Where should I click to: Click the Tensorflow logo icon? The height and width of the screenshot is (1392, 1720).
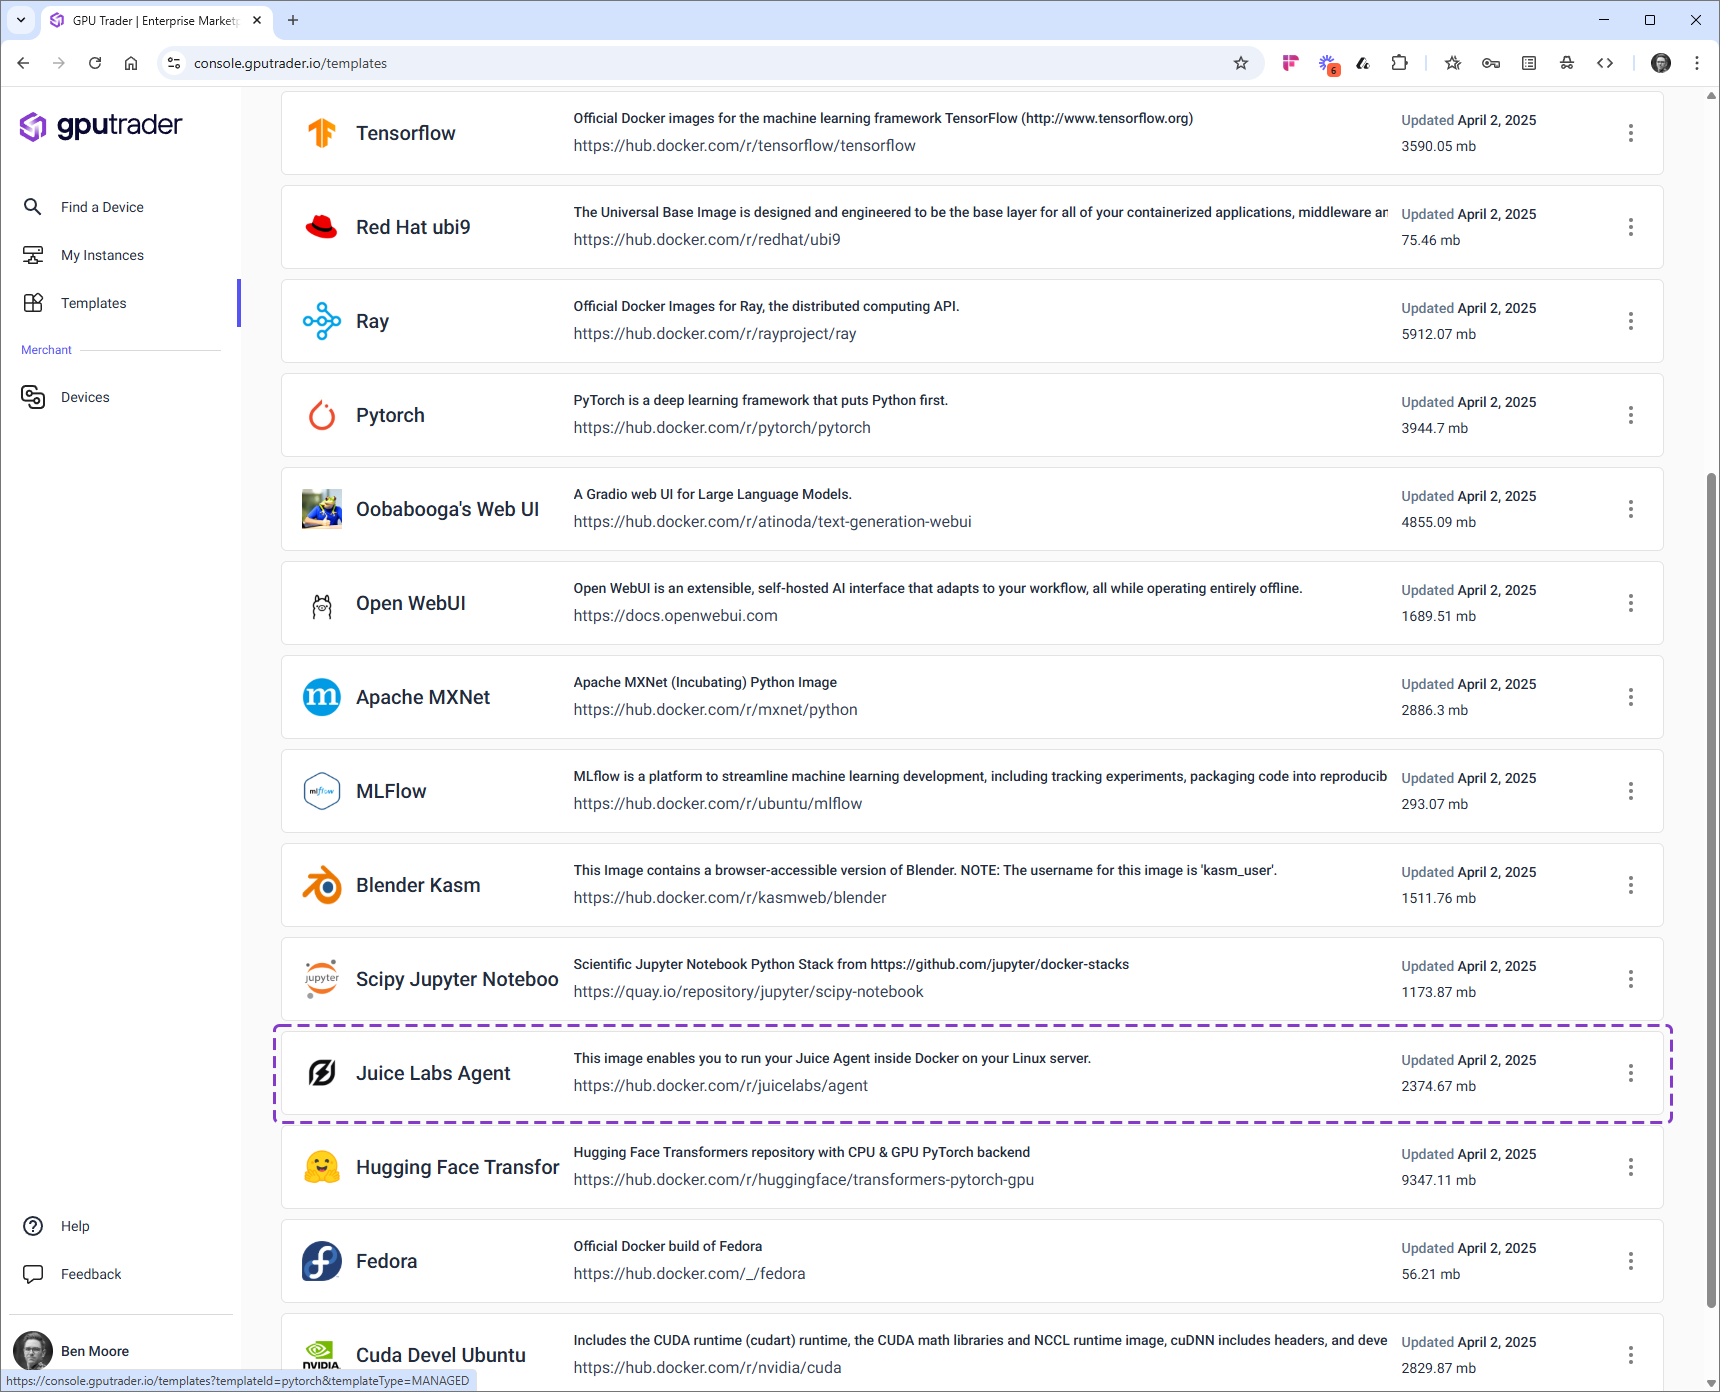322,133
